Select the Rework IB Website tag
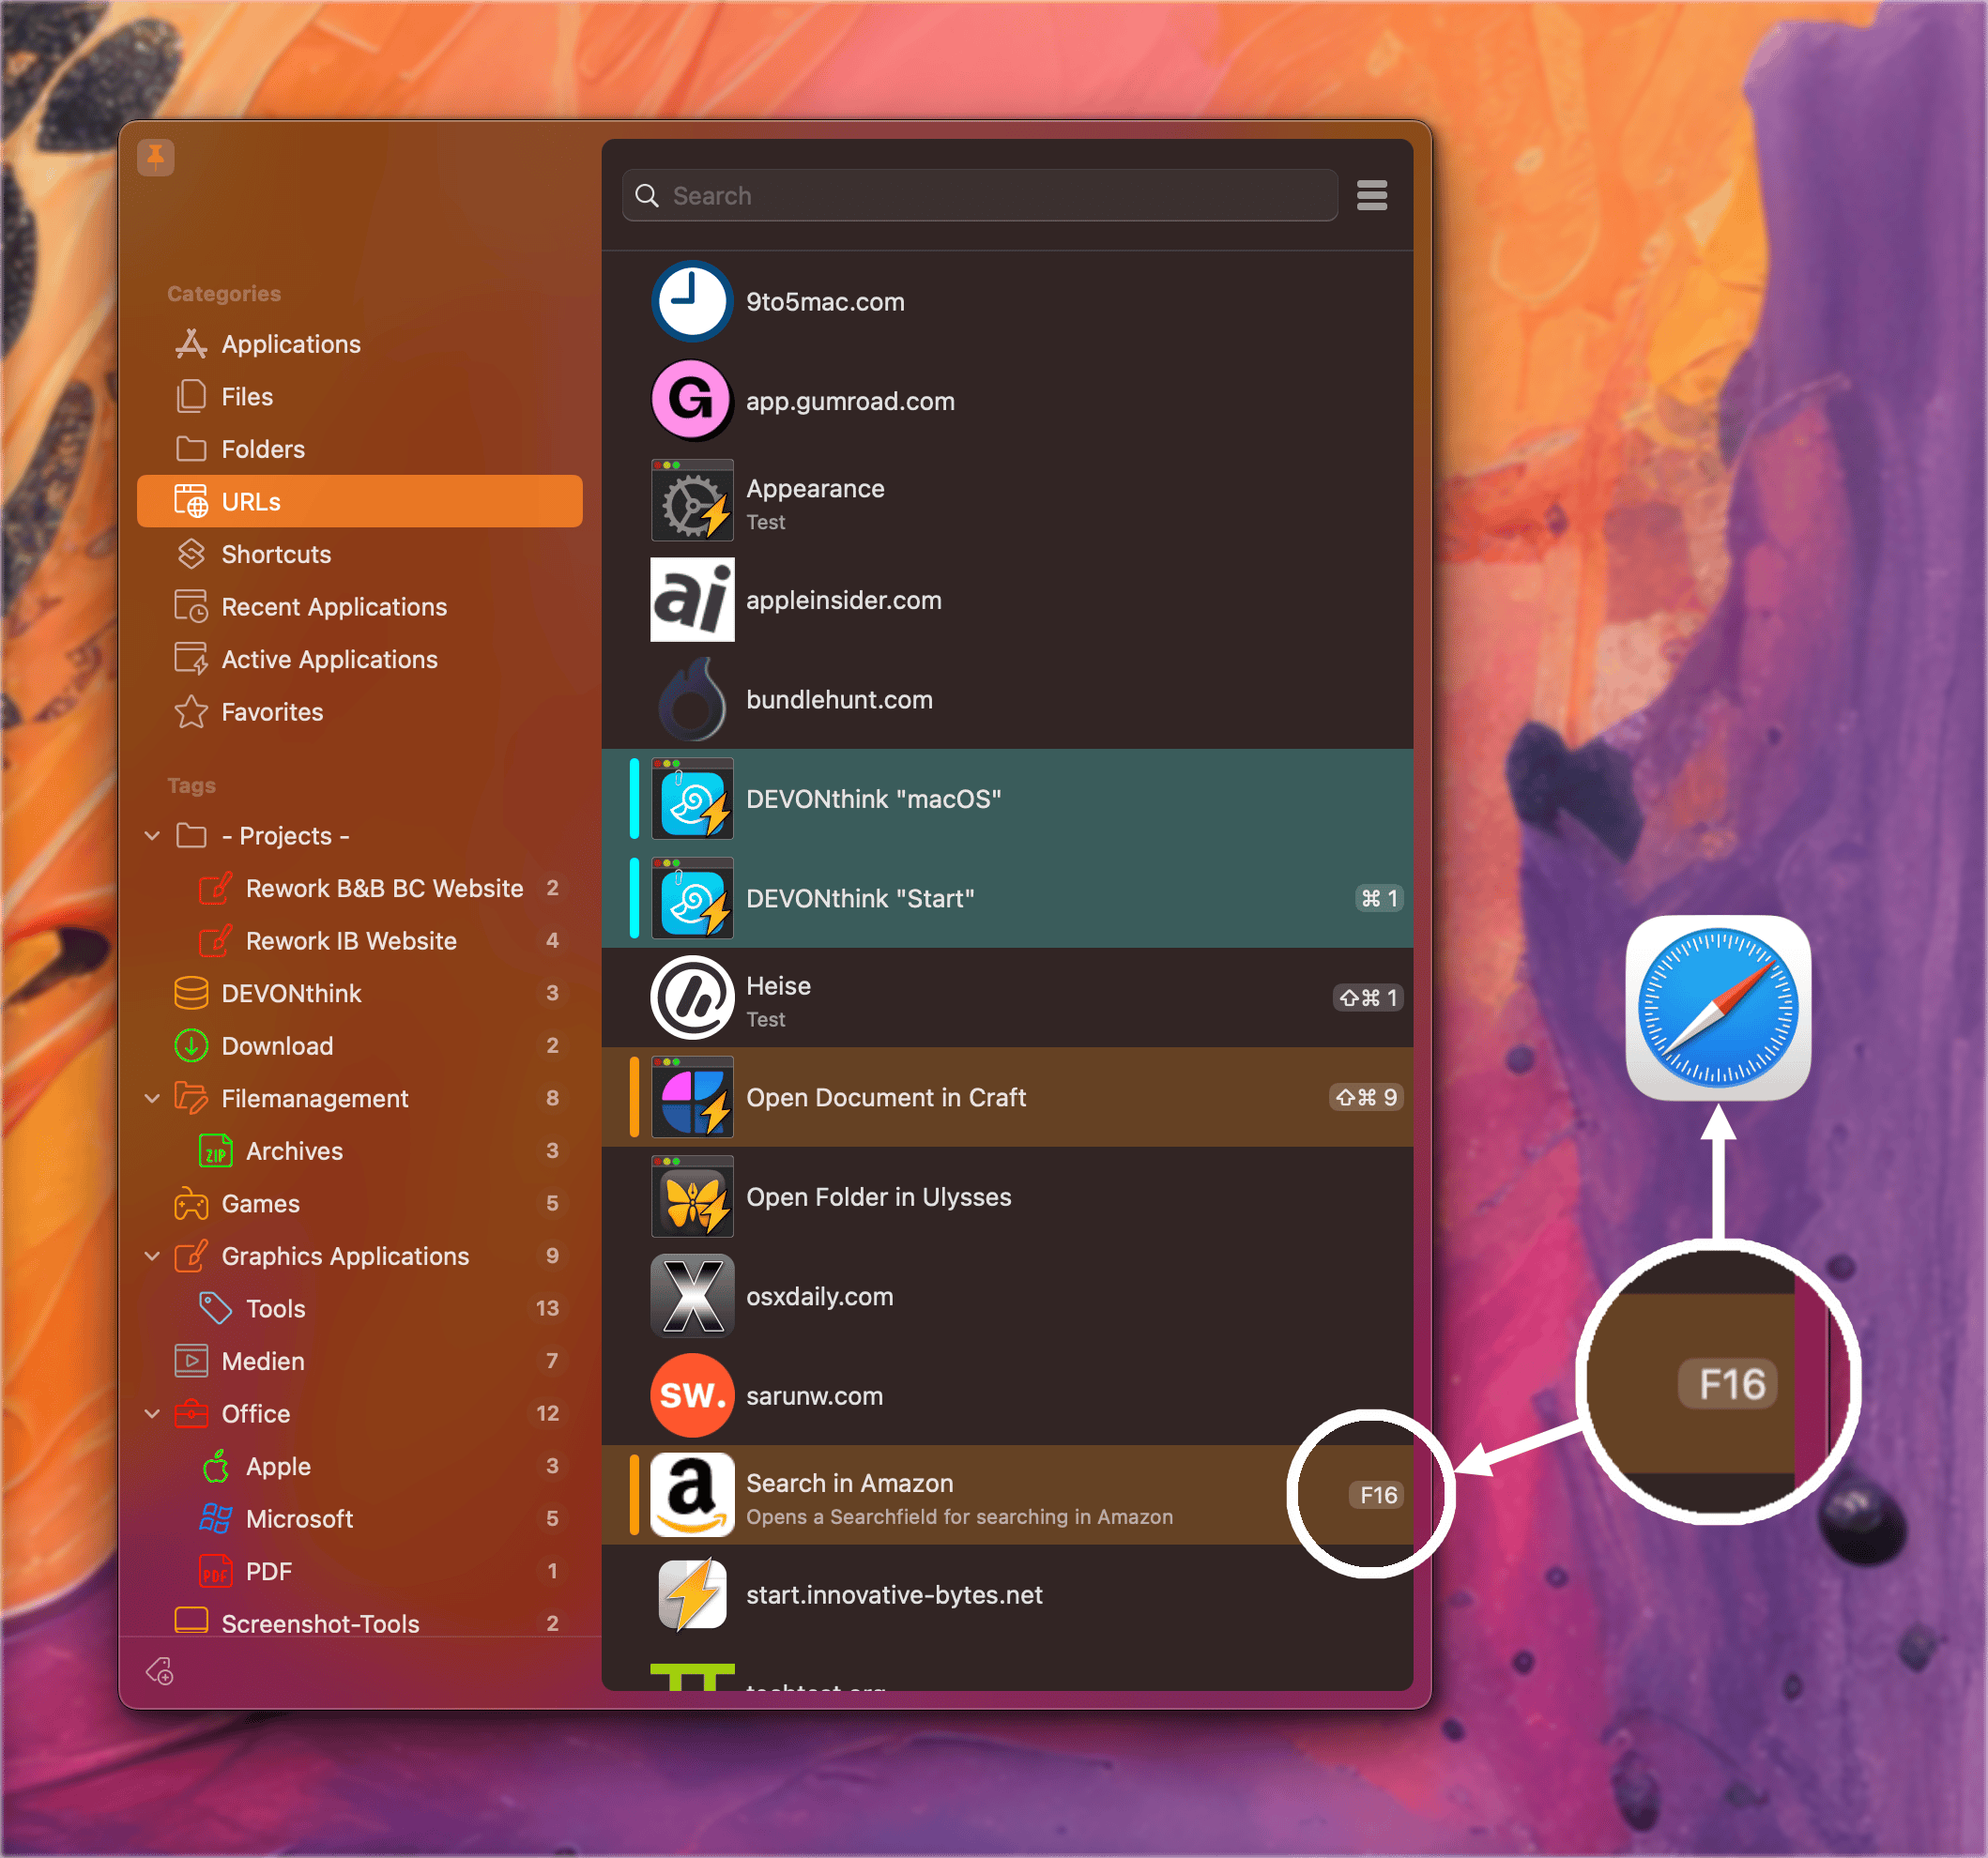Screen dimensions: 1988x1858 (x=359, y=941)
